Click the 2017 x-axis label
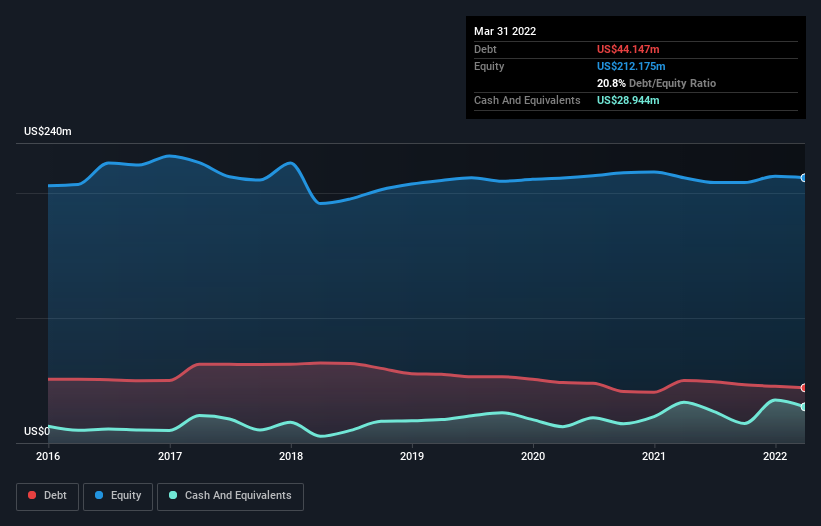Image resolution: width=821 pixels, height=526 pixels. click(170, 456)
